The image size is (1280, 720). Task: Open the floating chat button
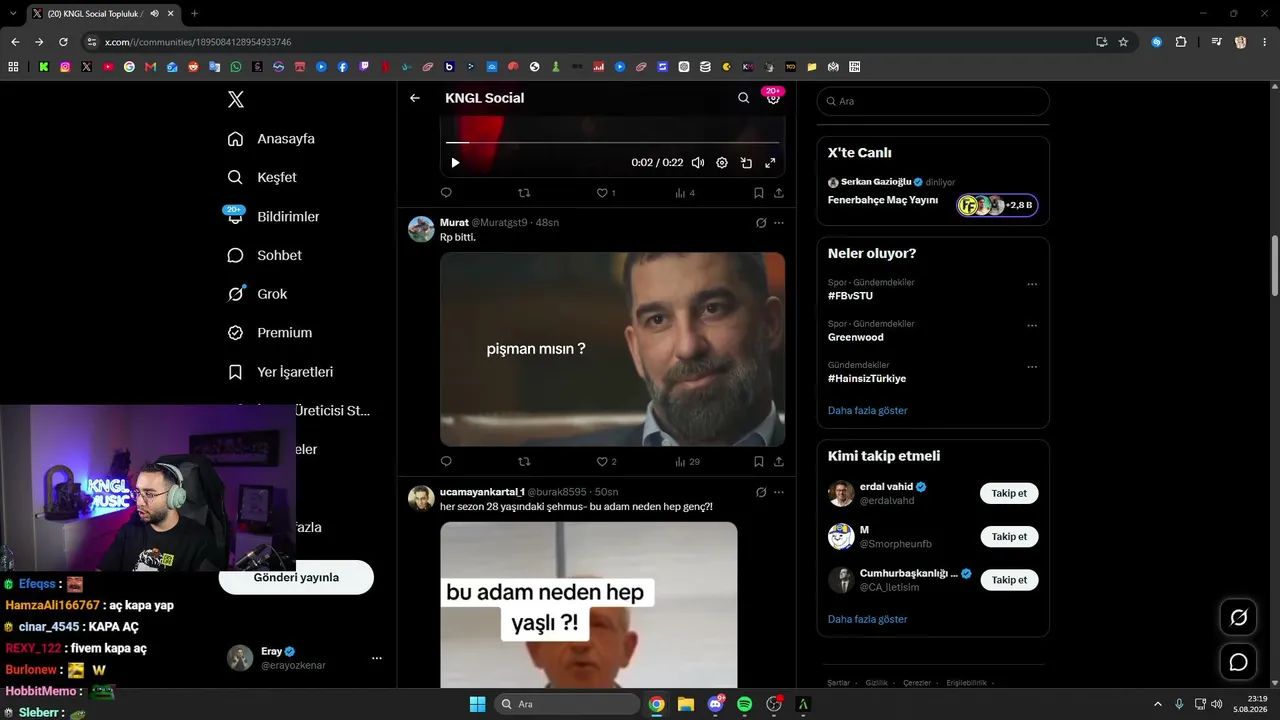pos(1239,662)
